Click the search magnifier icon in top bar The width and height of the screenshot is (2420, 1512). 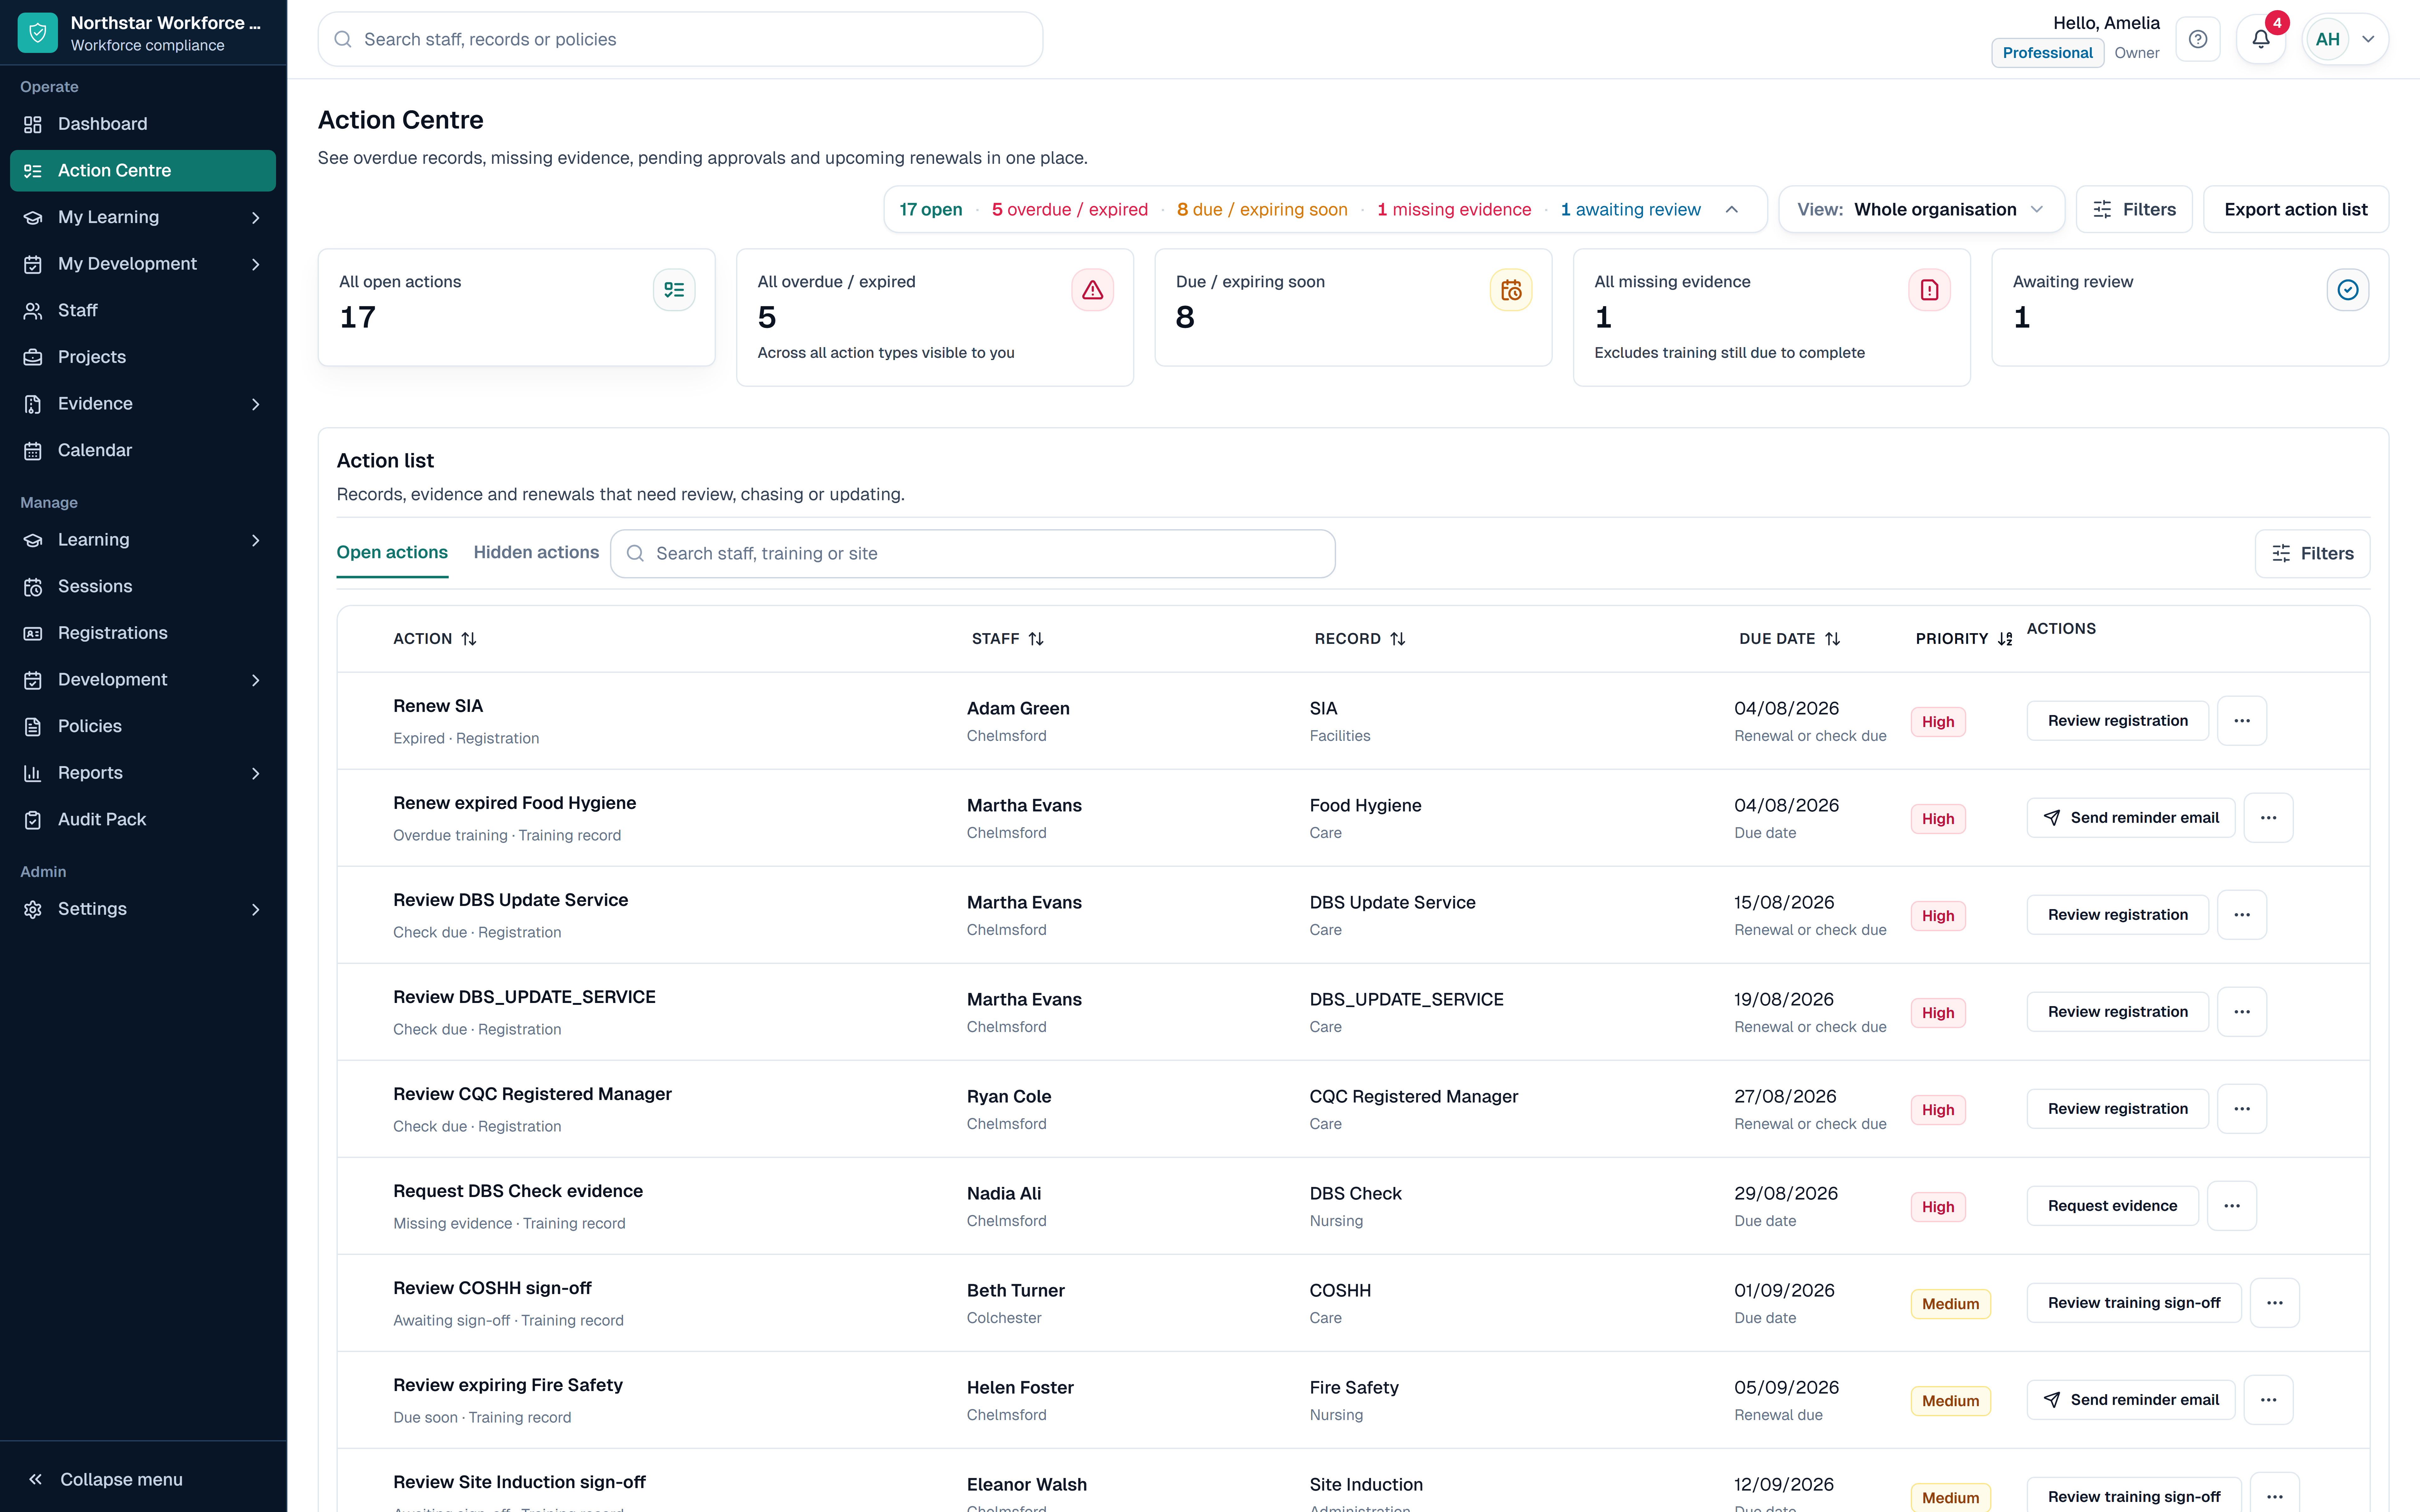[343, 39]
